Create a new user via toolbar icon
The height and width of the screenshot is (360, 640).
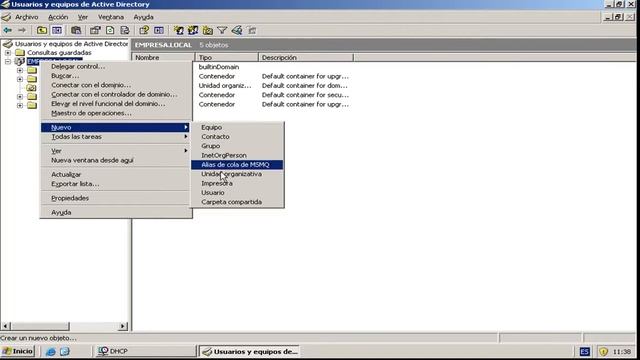(x=178, y=30)
